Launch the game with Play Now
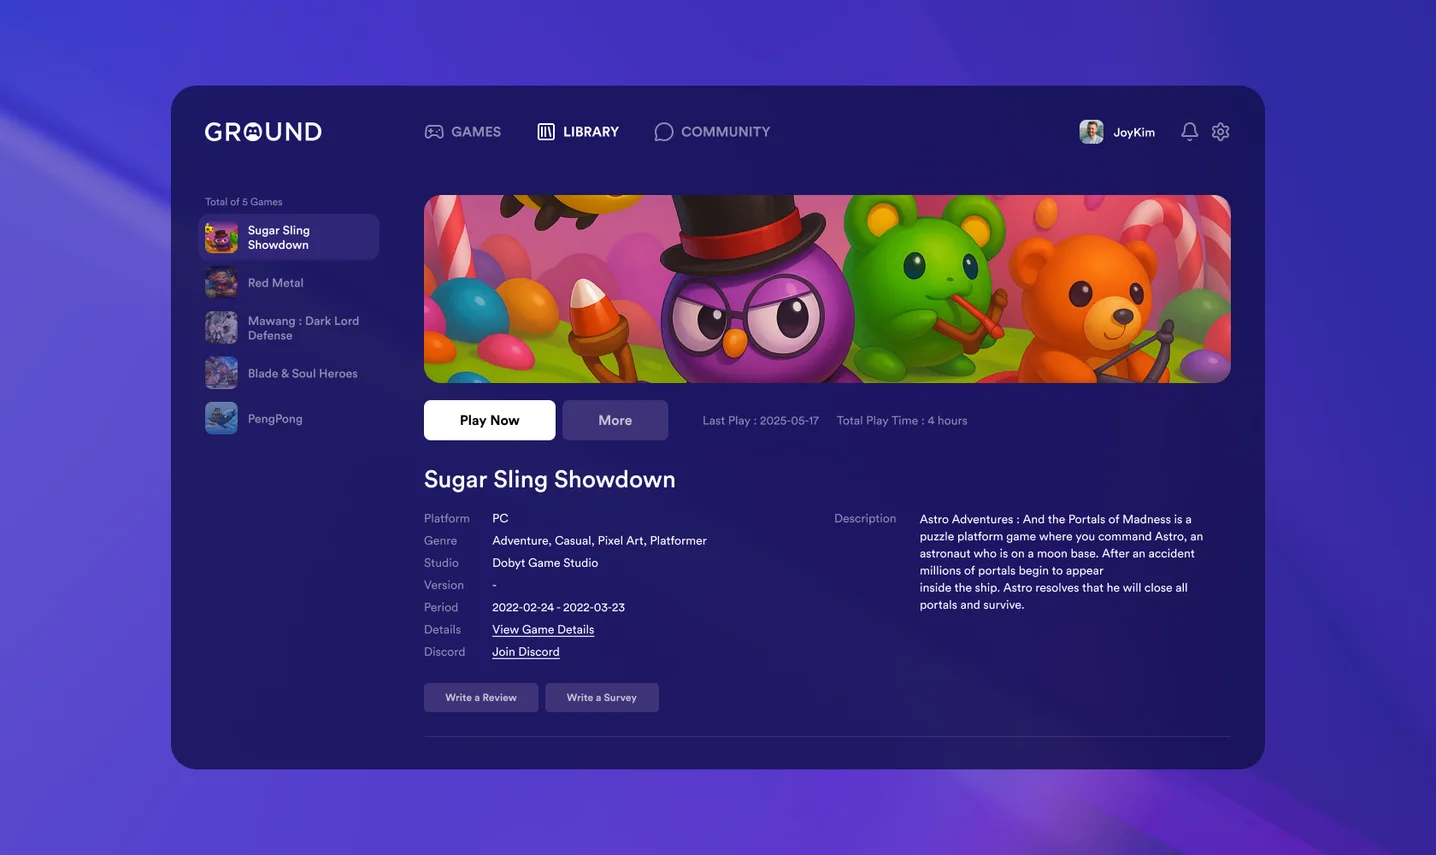1436x855 pixels. 489,420
